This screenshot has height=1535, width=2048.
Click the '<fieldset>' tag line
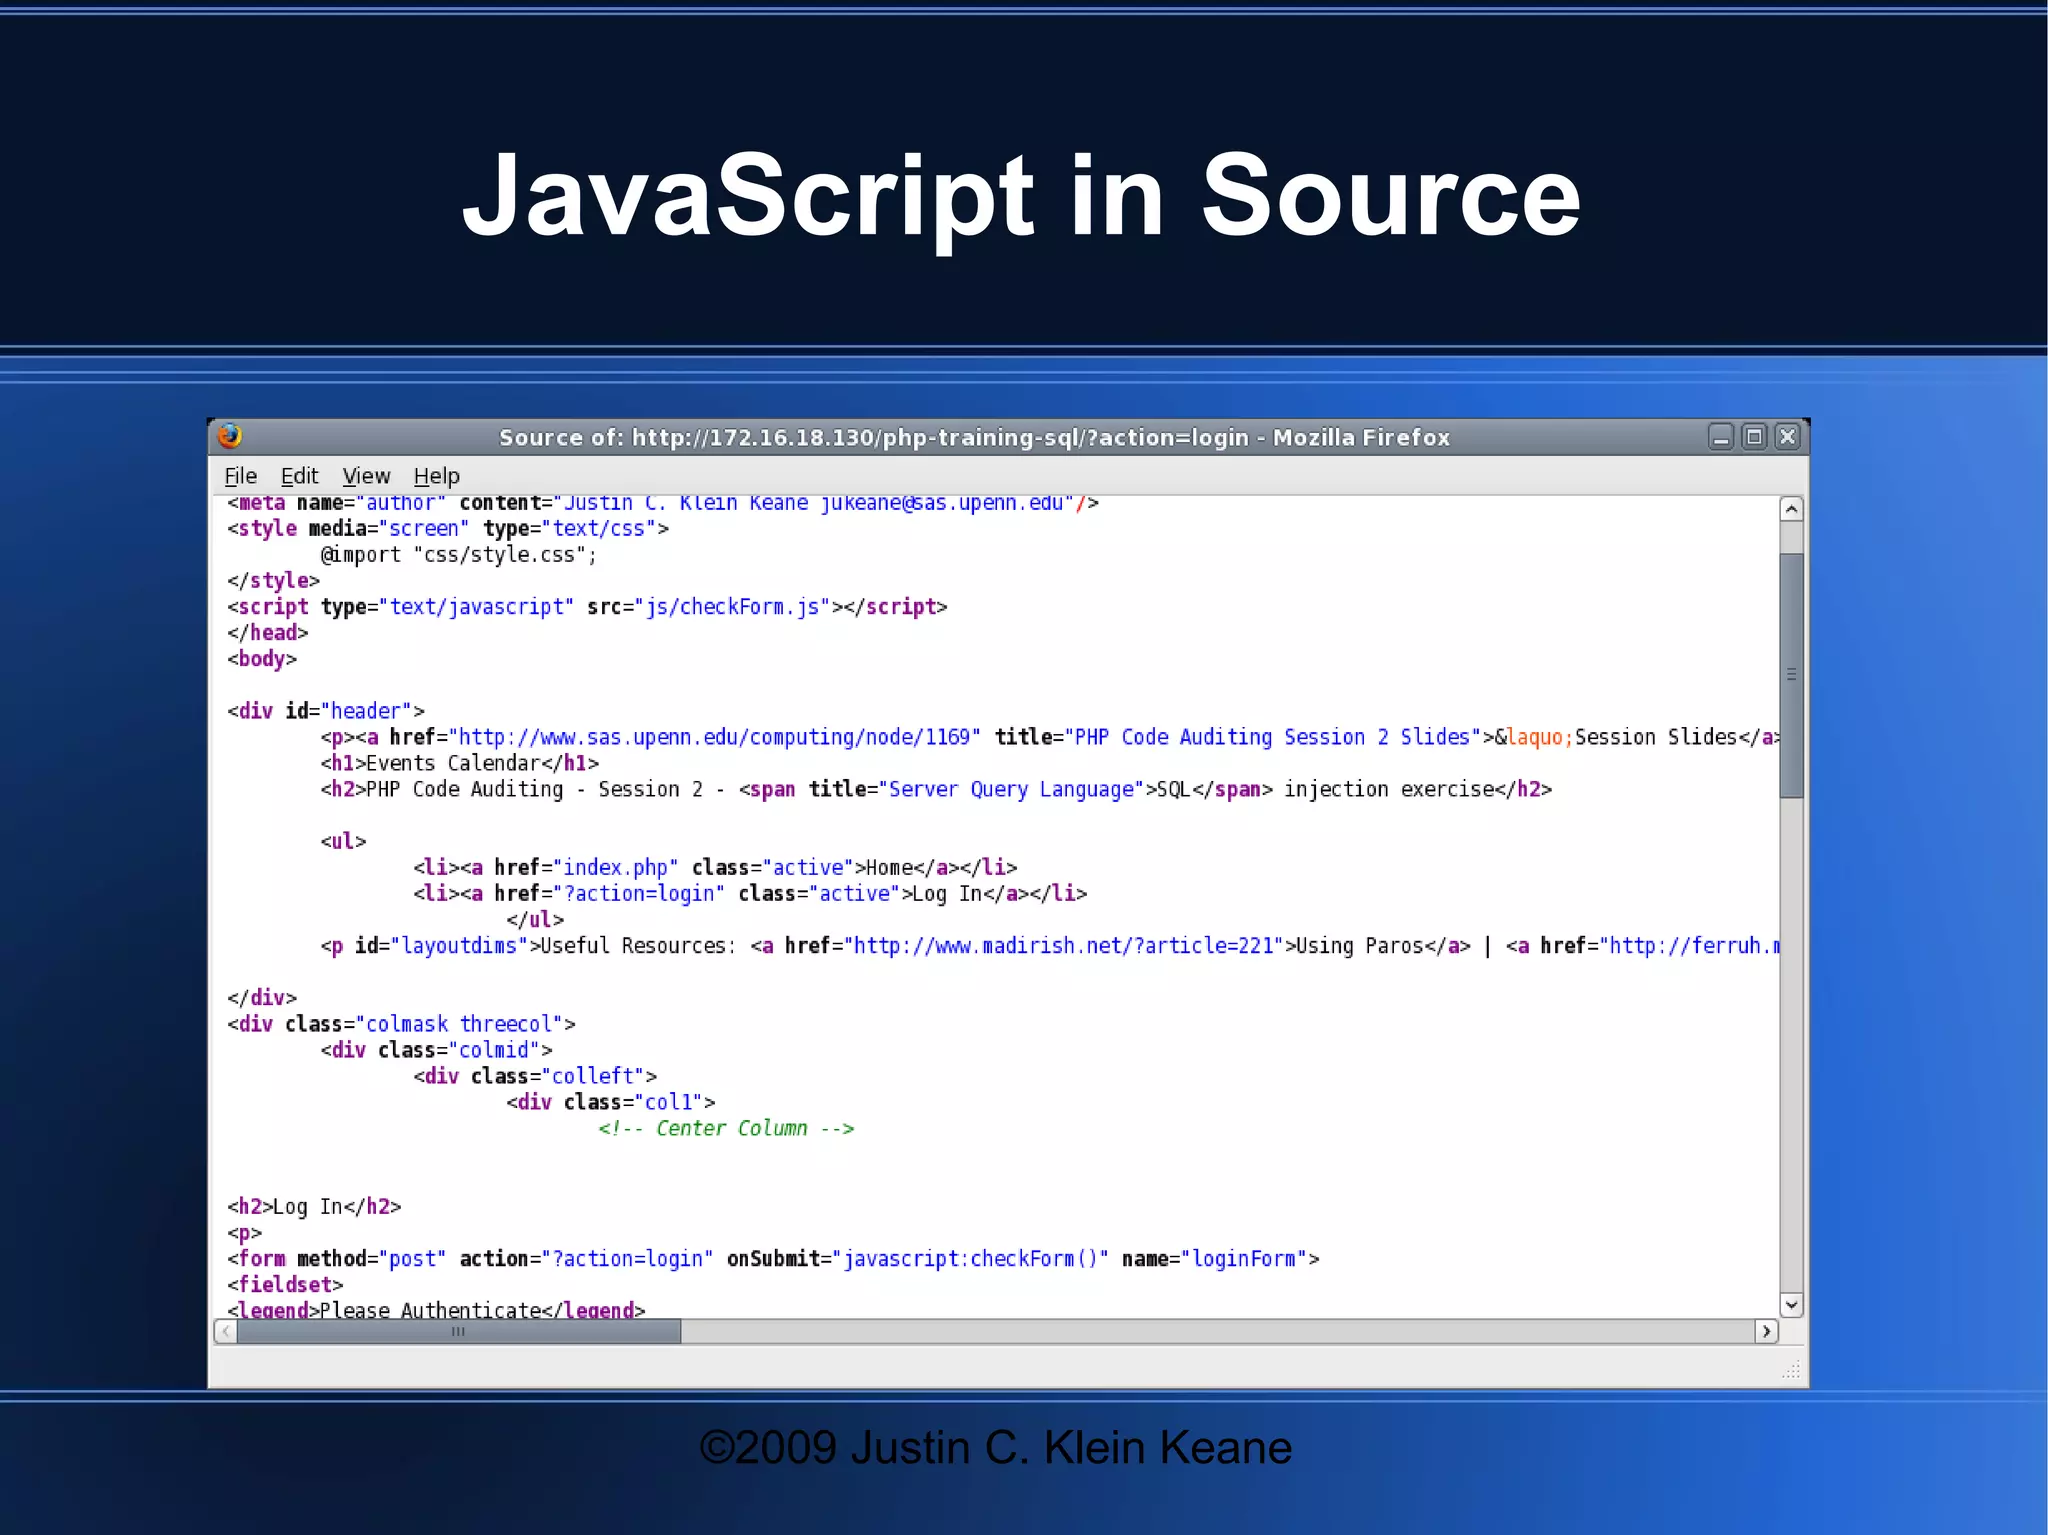[285, 1285]
